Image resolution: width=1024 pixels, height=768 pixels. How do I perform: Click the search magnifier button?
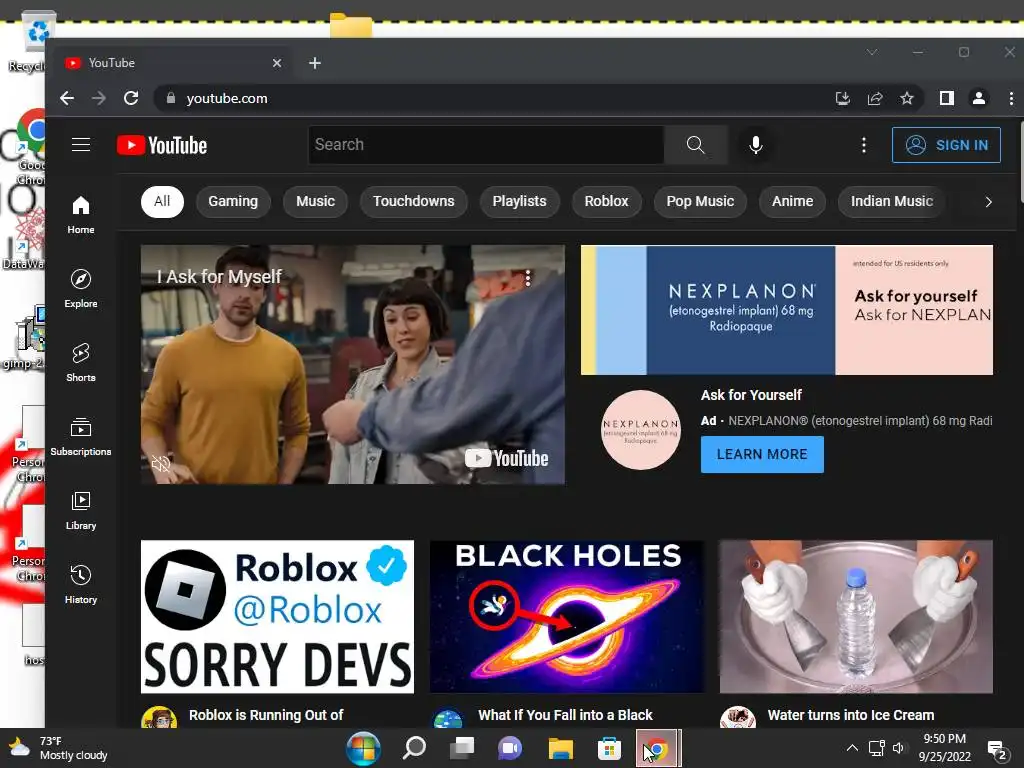tap(696, 144)
